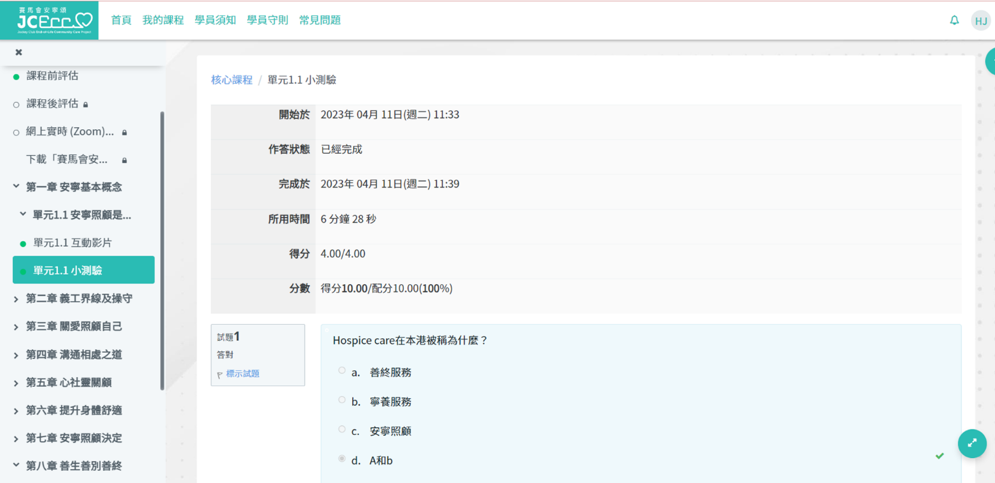
Task: Expand 第二章 義工界線及操守 chapter
Action: point(16,299)
